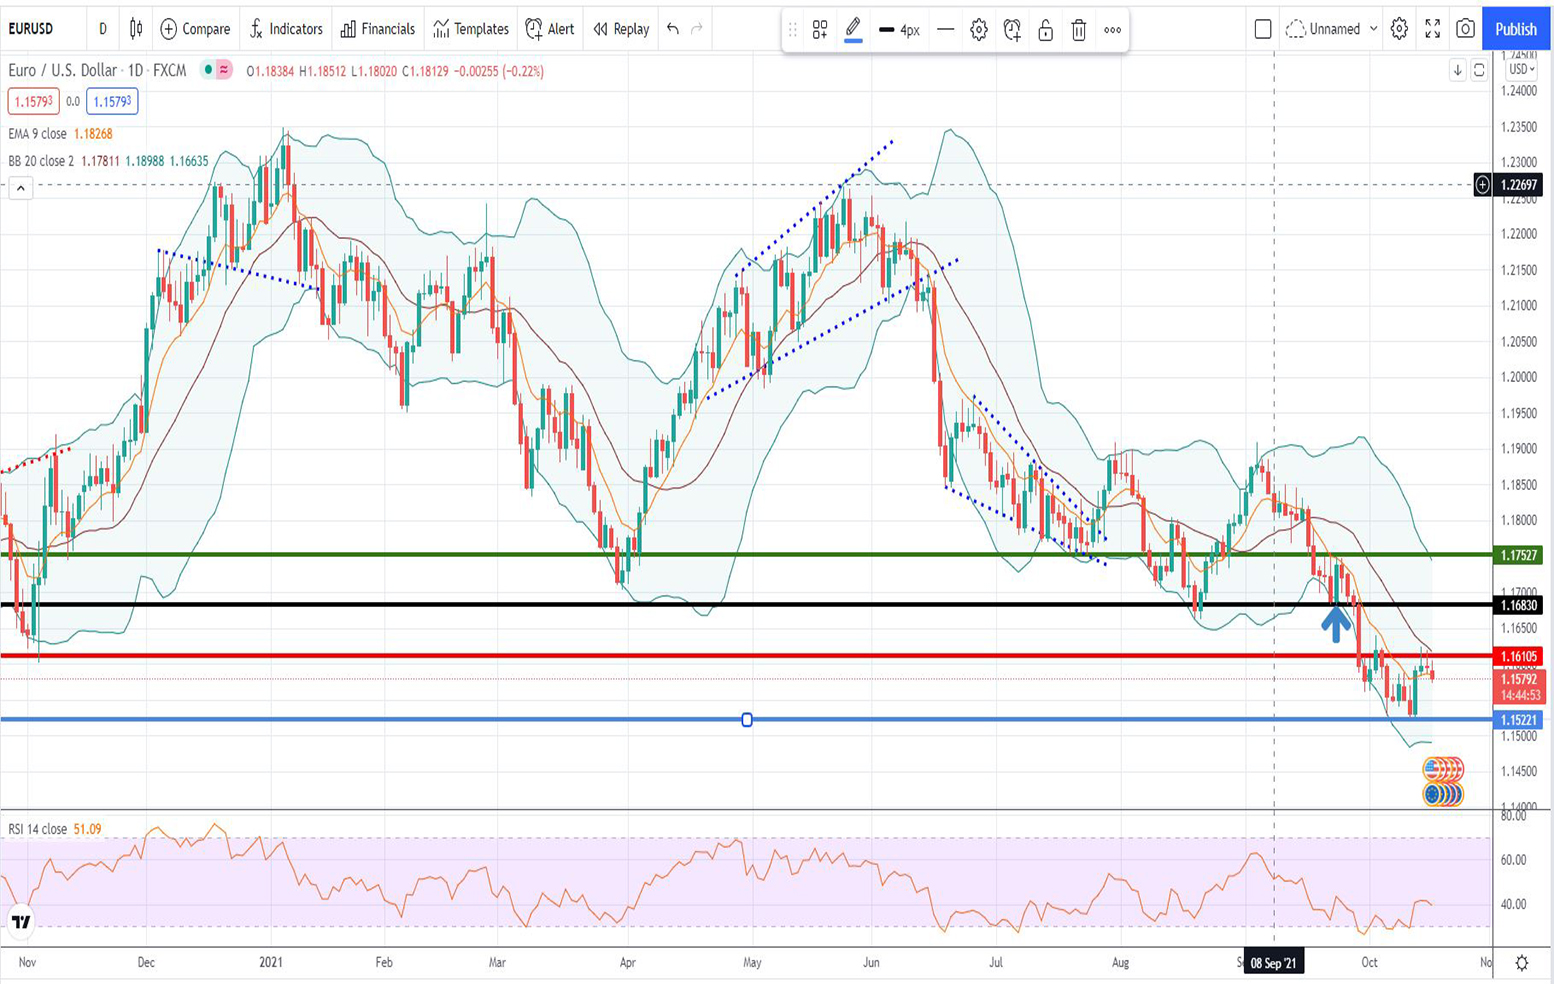Click the Compare symbol button
Viewport: 1554px width, 984px height.
click(195, 29)
